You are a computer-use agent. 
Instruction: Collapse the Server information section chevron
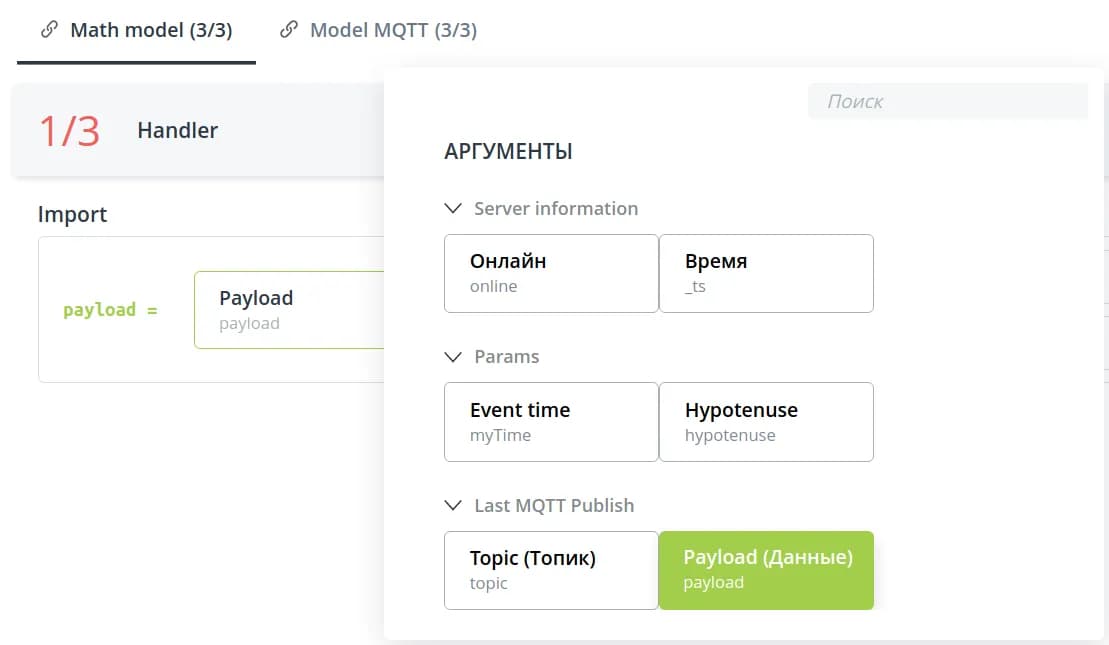(454, 209)
